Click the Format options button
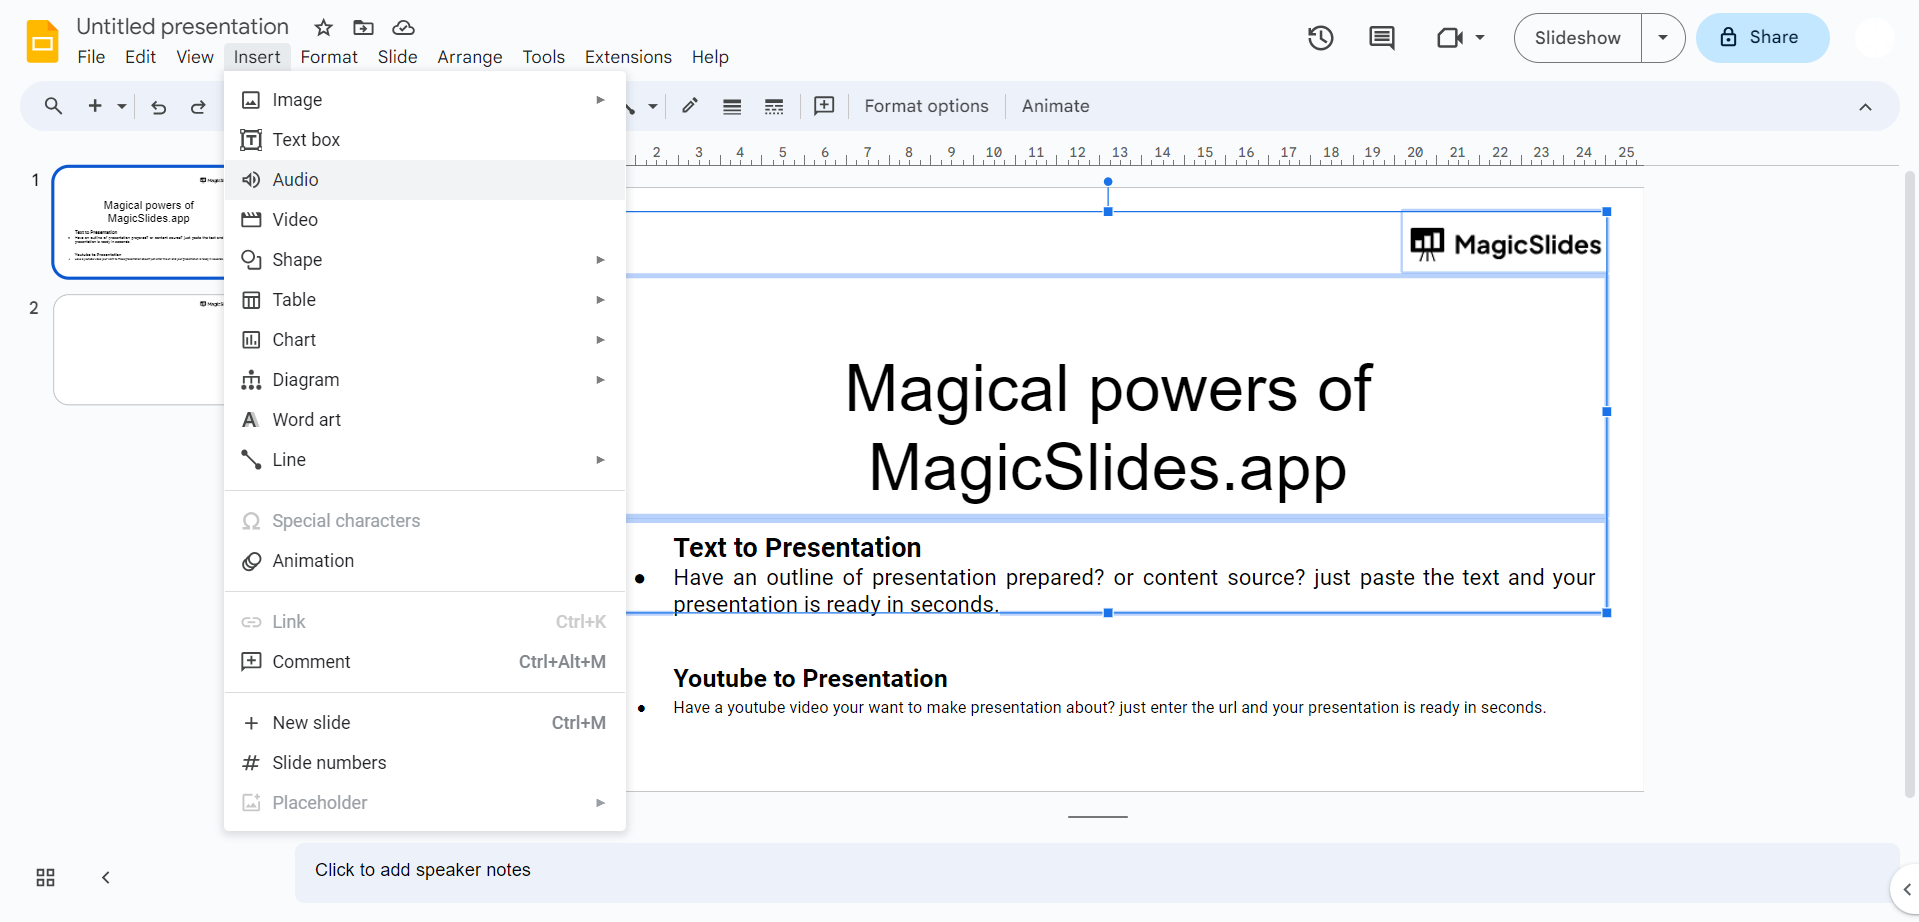 [x=926, y=106]
